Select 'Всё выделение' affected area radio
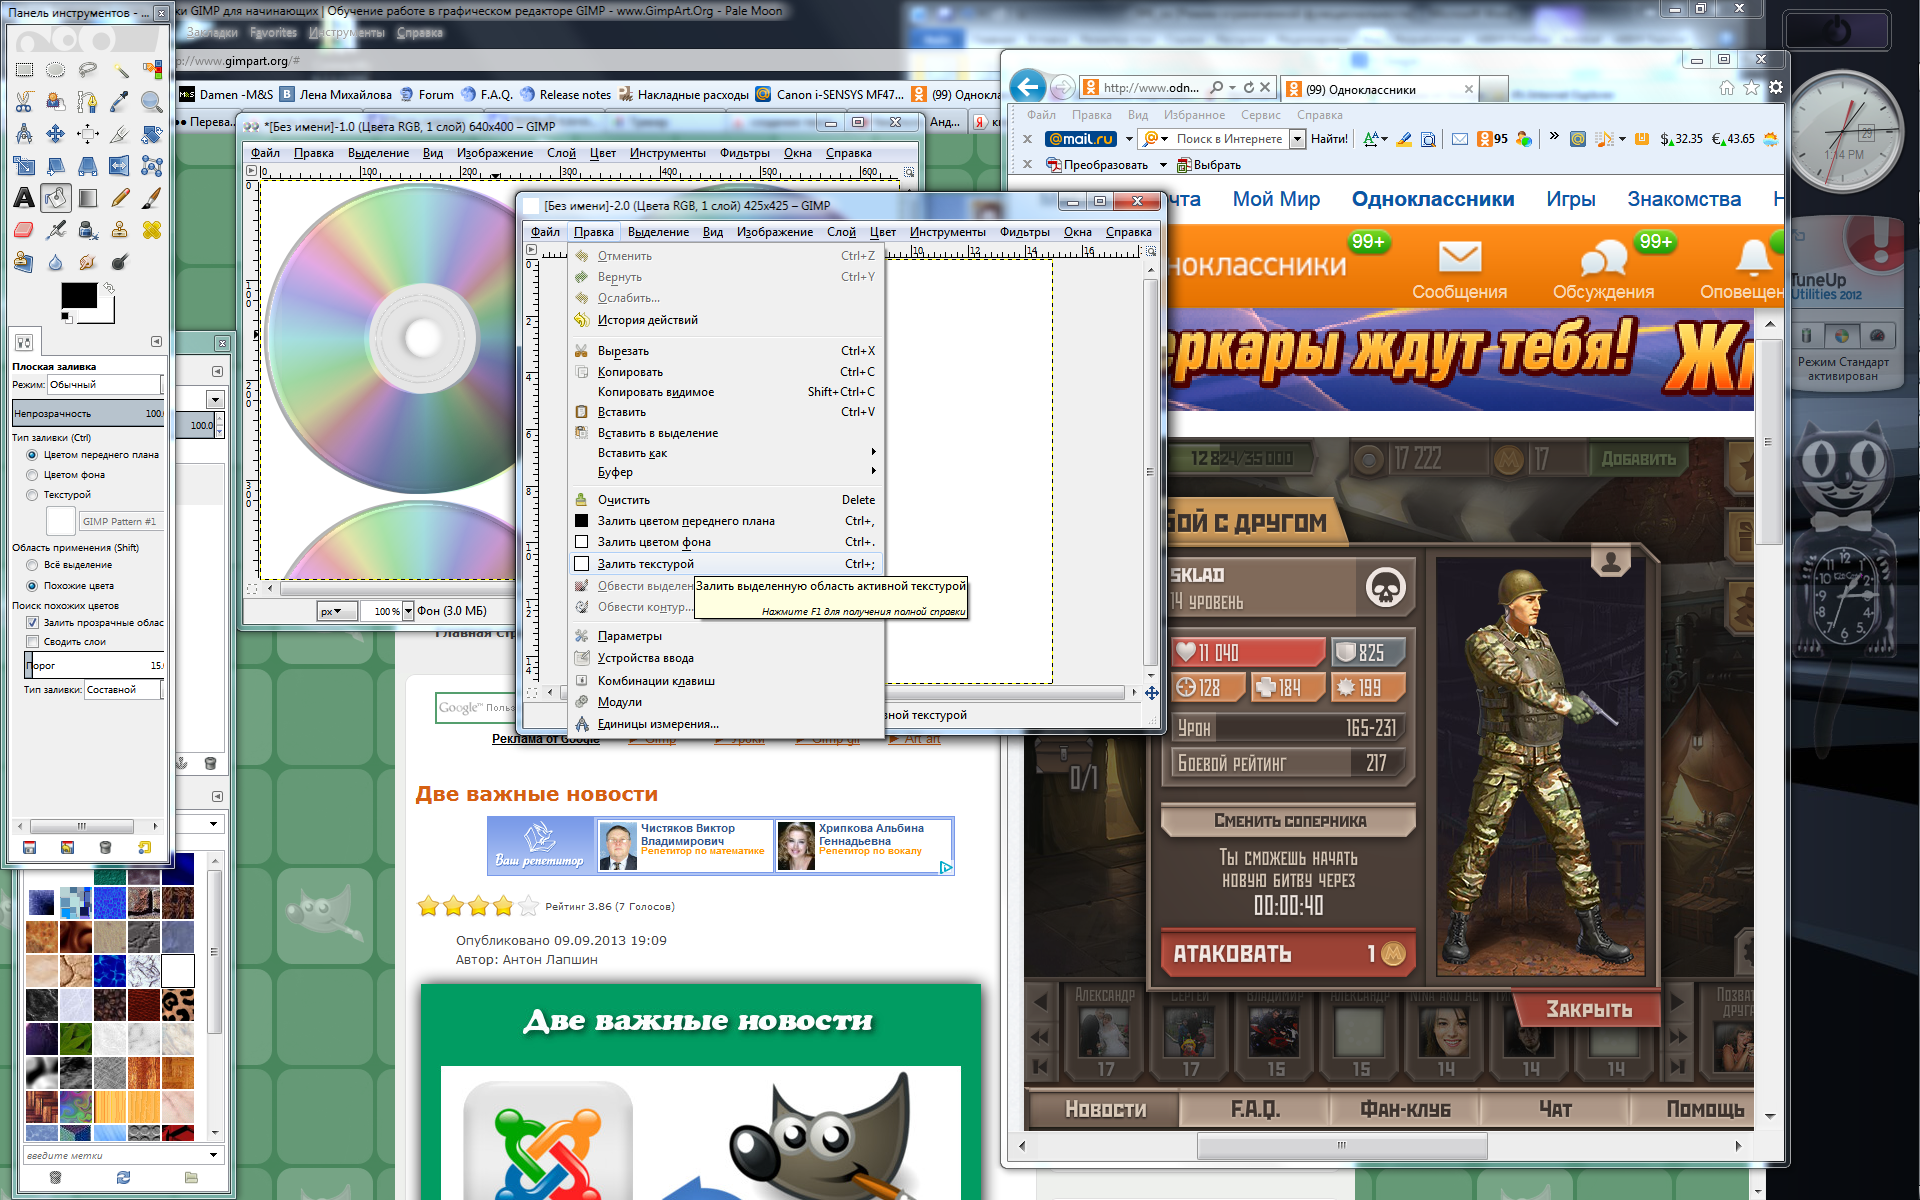Screen dimensions: 1920x1200 [x=32, y=565]
